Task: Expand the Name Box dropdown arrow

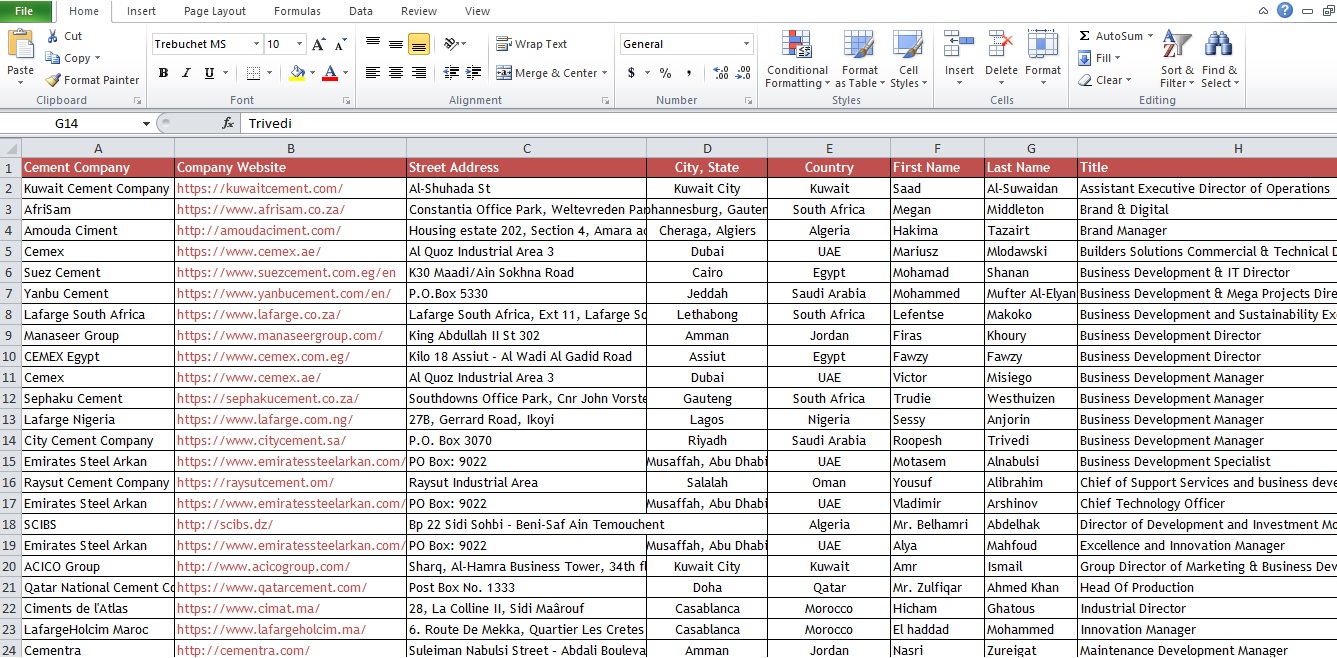Action: click(x=147, y=123)
